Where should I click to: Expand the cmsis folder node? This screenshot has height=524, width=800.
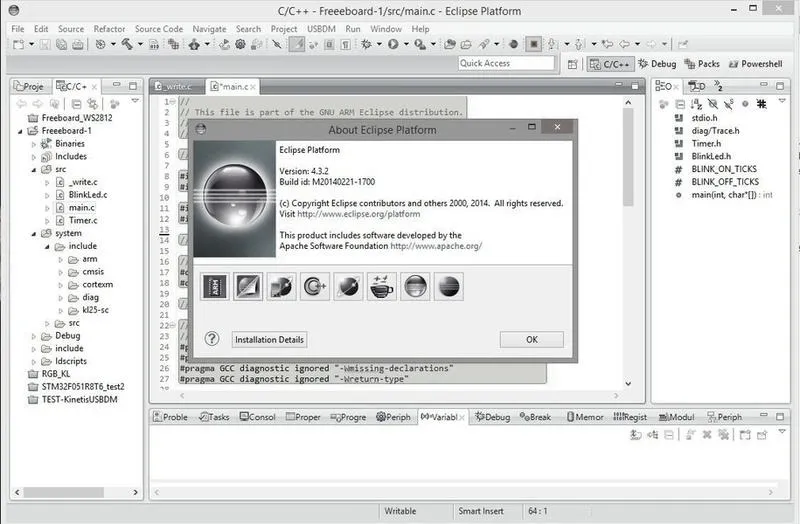pos(61,272)
